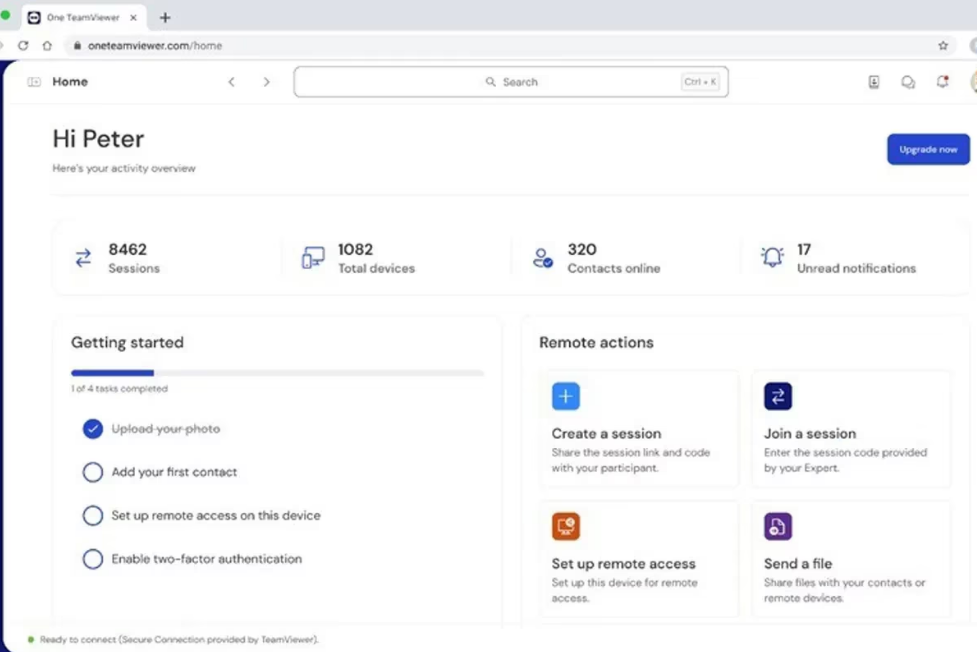Toggle the sidebar panel icon beside Home
977x652 pixels.
(34, 82)
